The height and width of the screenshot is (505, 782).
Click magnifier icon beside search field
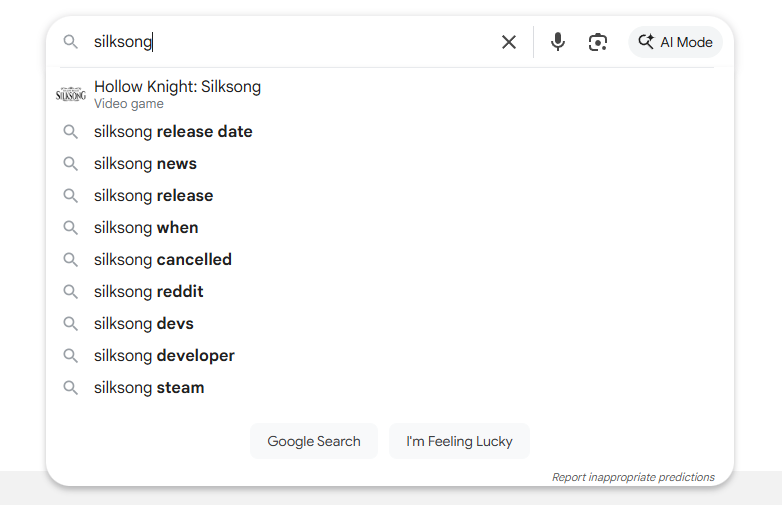pos(70,42)
